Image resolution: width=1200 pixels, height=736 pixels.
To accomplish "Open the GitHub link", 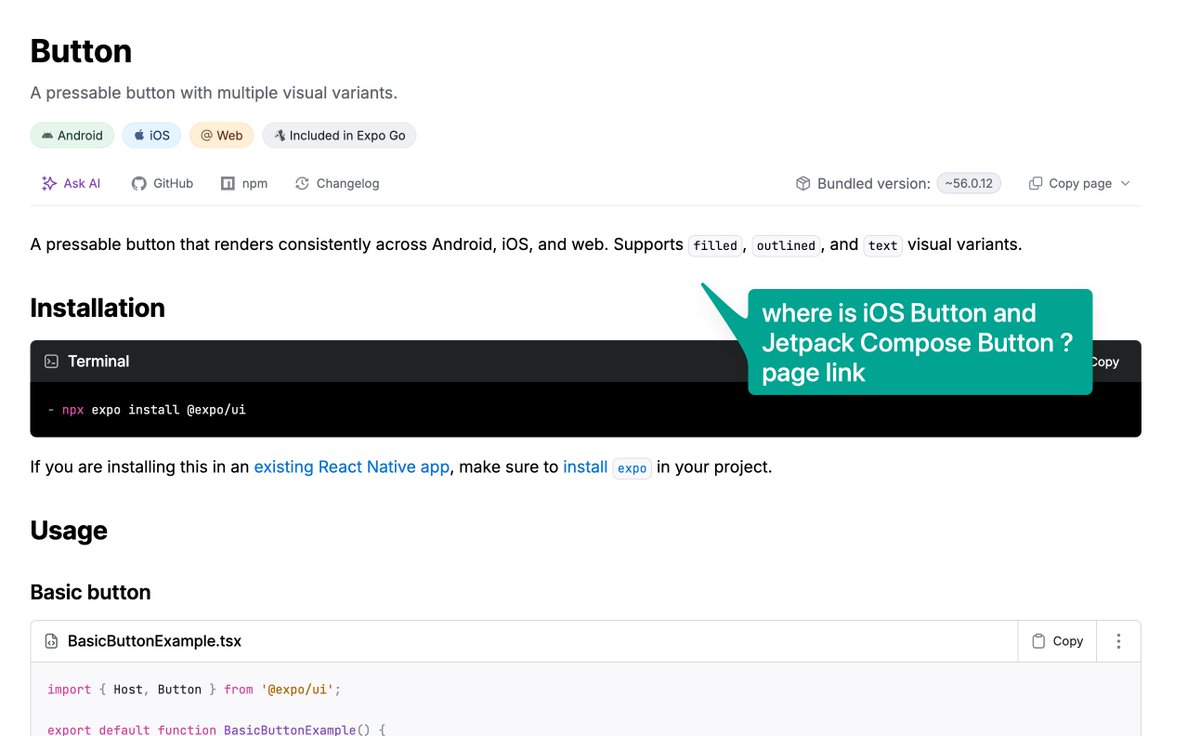I will (162, 184).
